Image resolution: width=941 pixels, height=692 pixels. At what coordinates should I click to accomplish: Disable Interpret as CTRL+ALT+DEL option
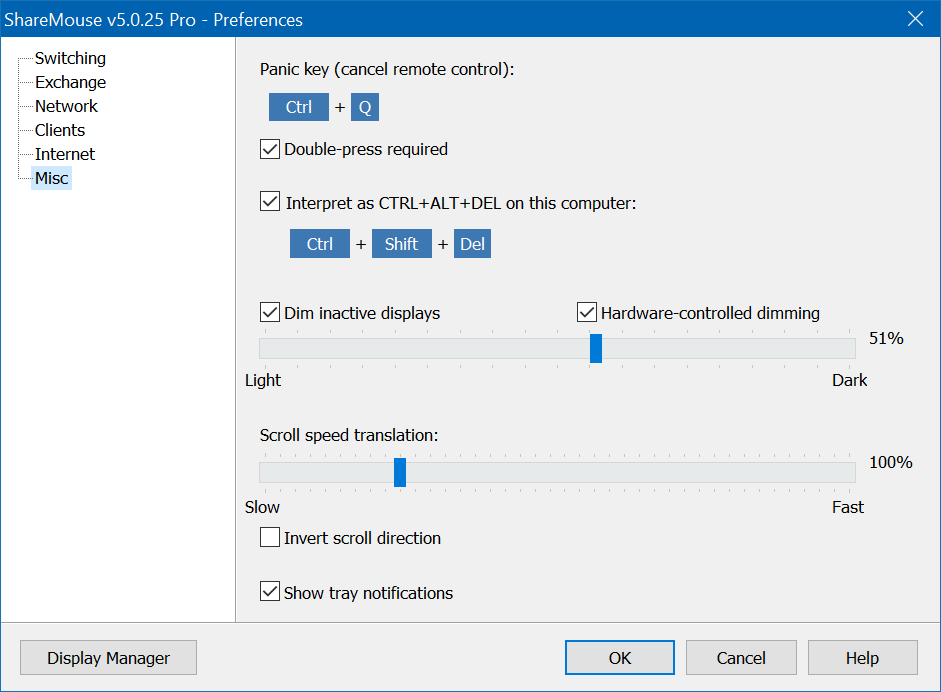[269, 202]
